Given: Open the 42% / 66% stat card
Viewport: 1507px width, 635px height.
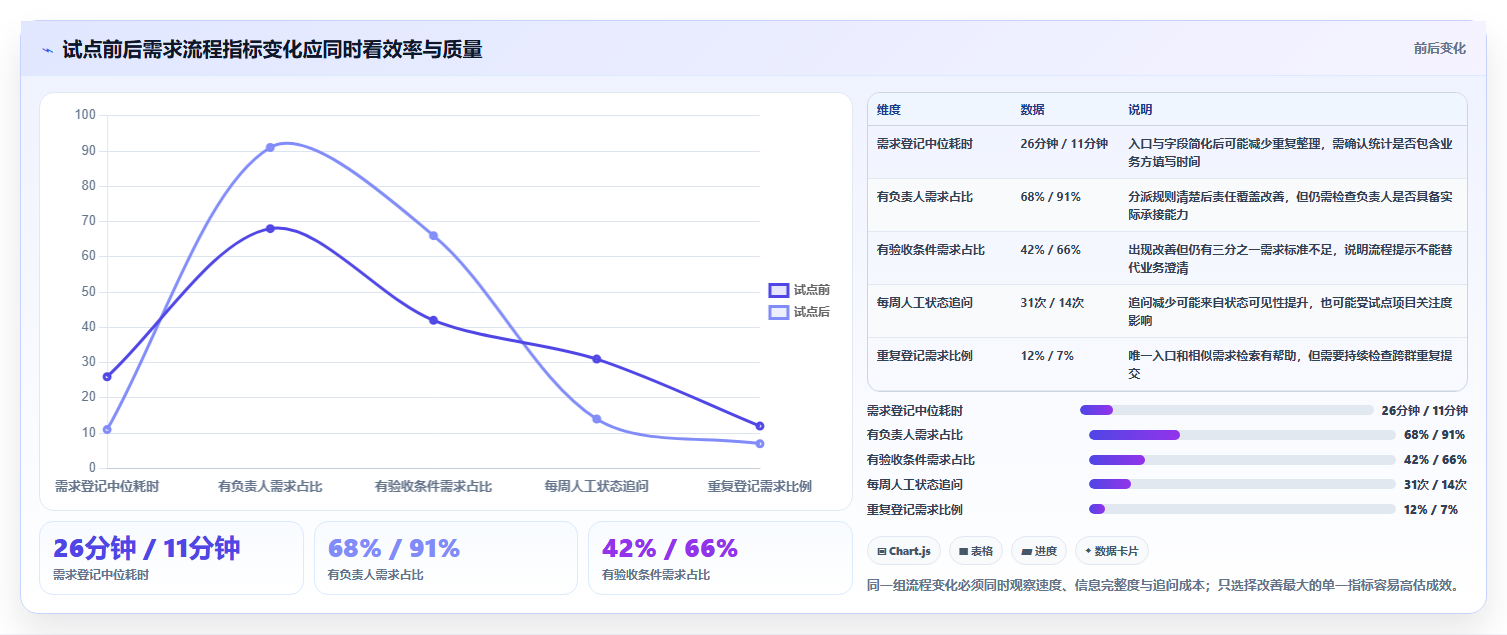Looking at the screenshot, I should tap(720, 558).
